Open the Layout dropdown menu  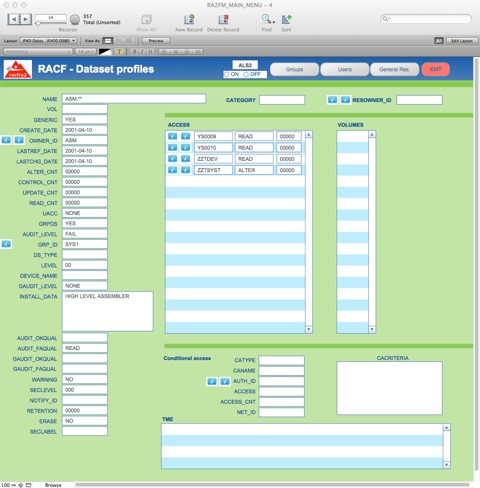point(49,41)
